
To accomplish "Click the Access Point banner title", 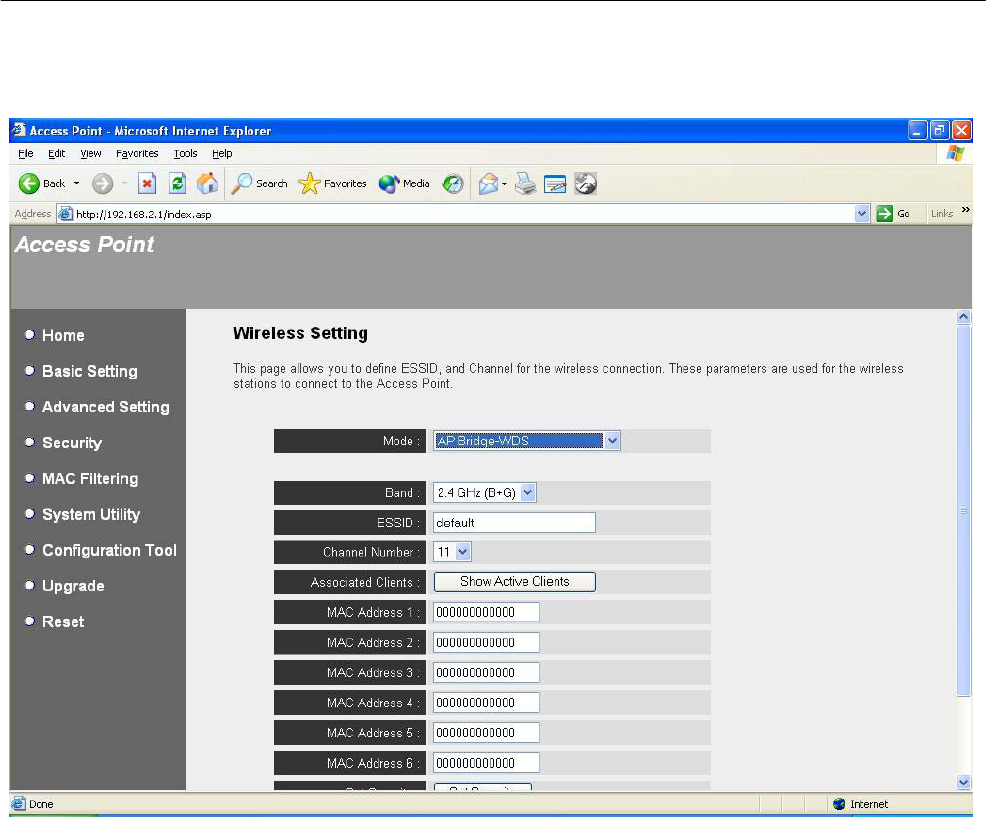I will 84,244.
